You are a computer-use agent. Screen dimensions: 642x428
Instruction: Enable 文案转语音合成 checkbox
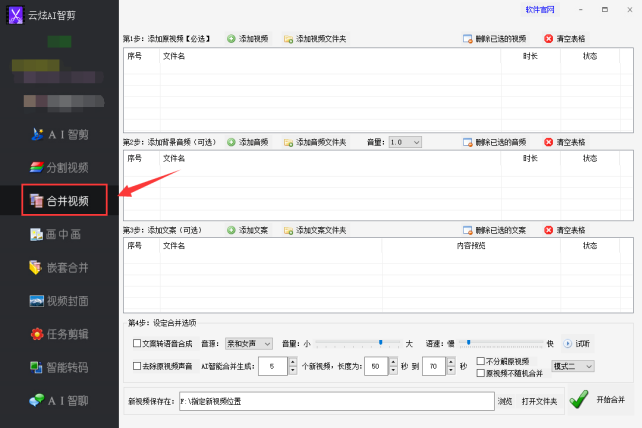click(137, 343)
